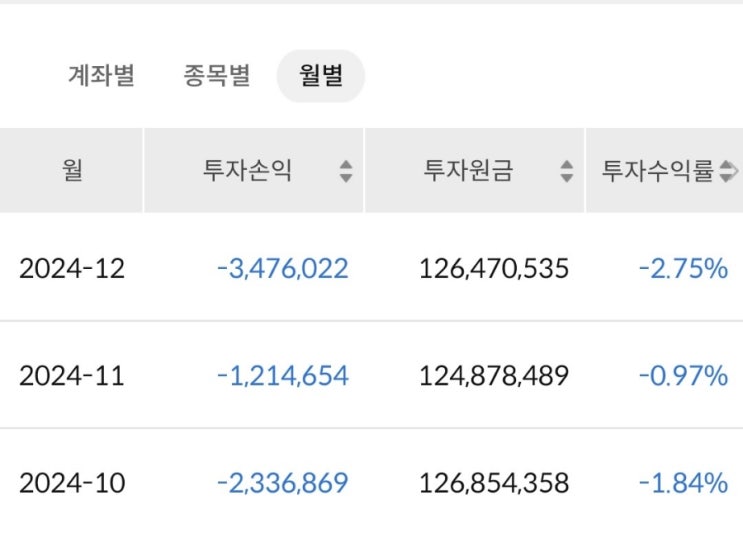Image resolution: width=743 pixels, height=533 pixels.
Task: Click the -1,214,654 loss value
Action: point(282,376)
